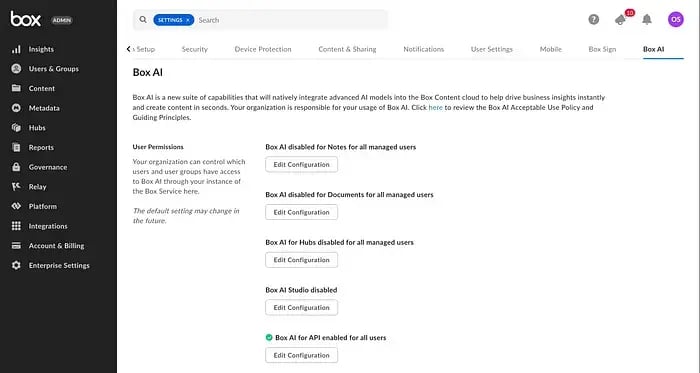The image size is (700, 373).
Task: Click the Relay flag icon
Action: (x=16, y=186)
